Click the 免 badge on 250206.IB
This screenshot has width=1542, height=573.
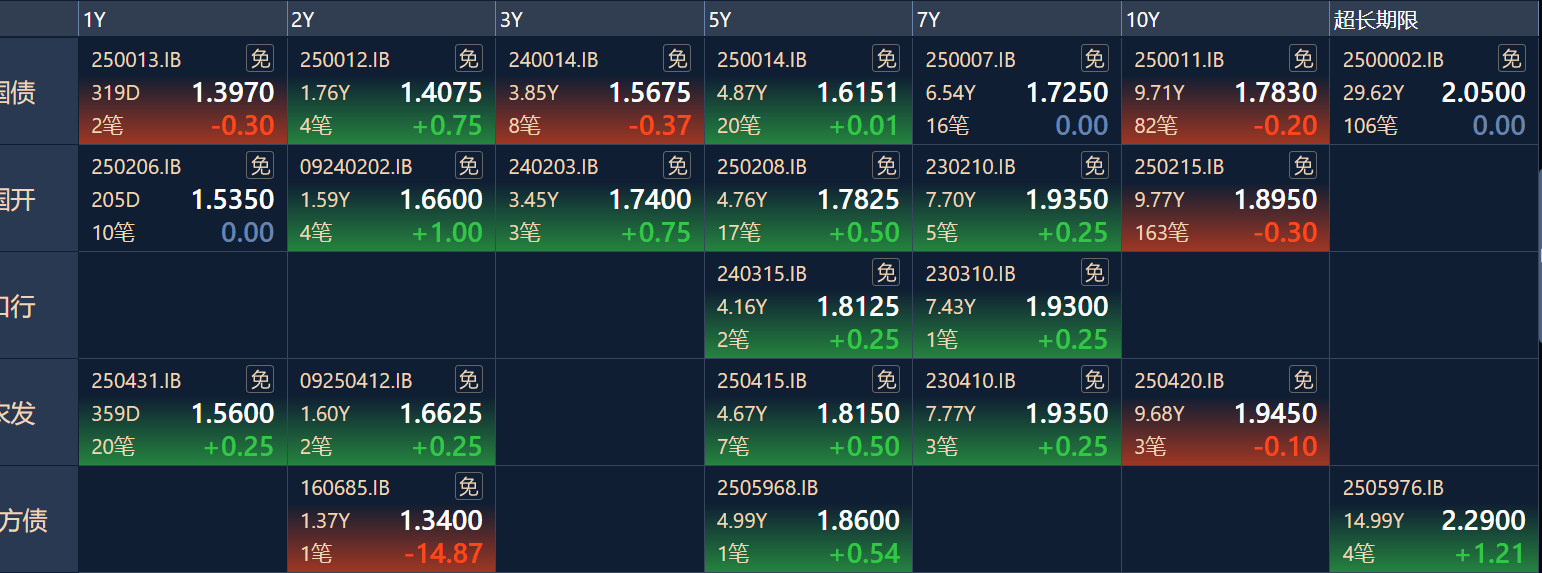point(260,166)
